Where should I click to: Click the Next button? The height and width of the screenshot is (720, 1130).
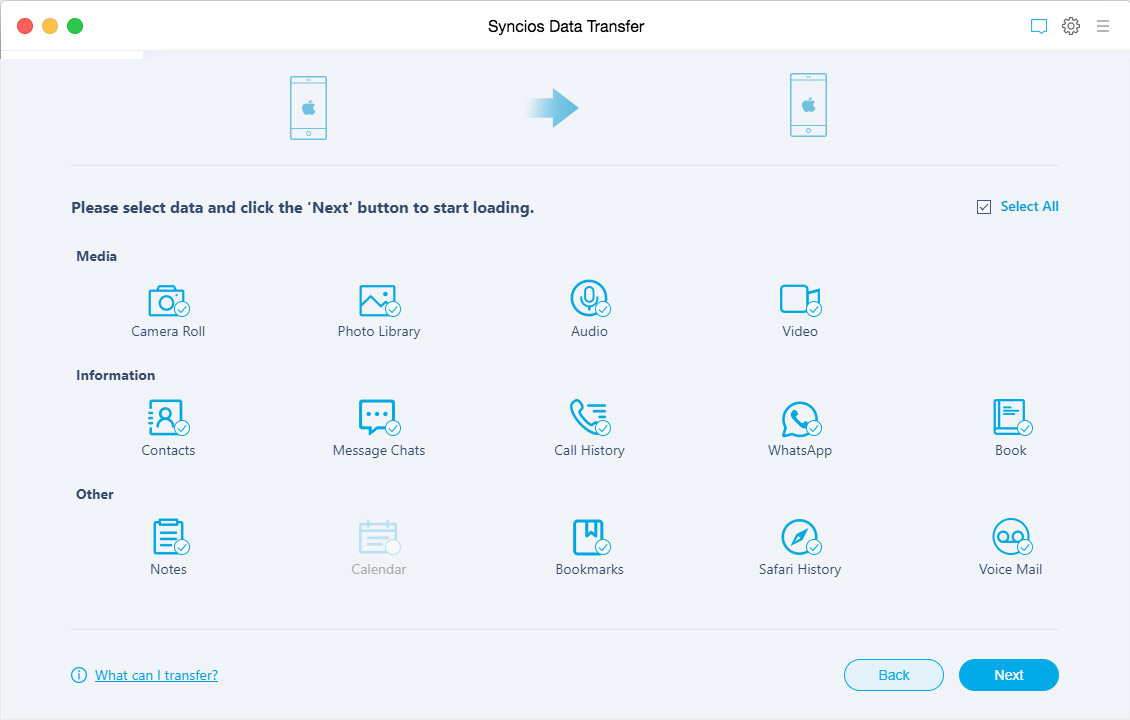[x=1008, y=675]
